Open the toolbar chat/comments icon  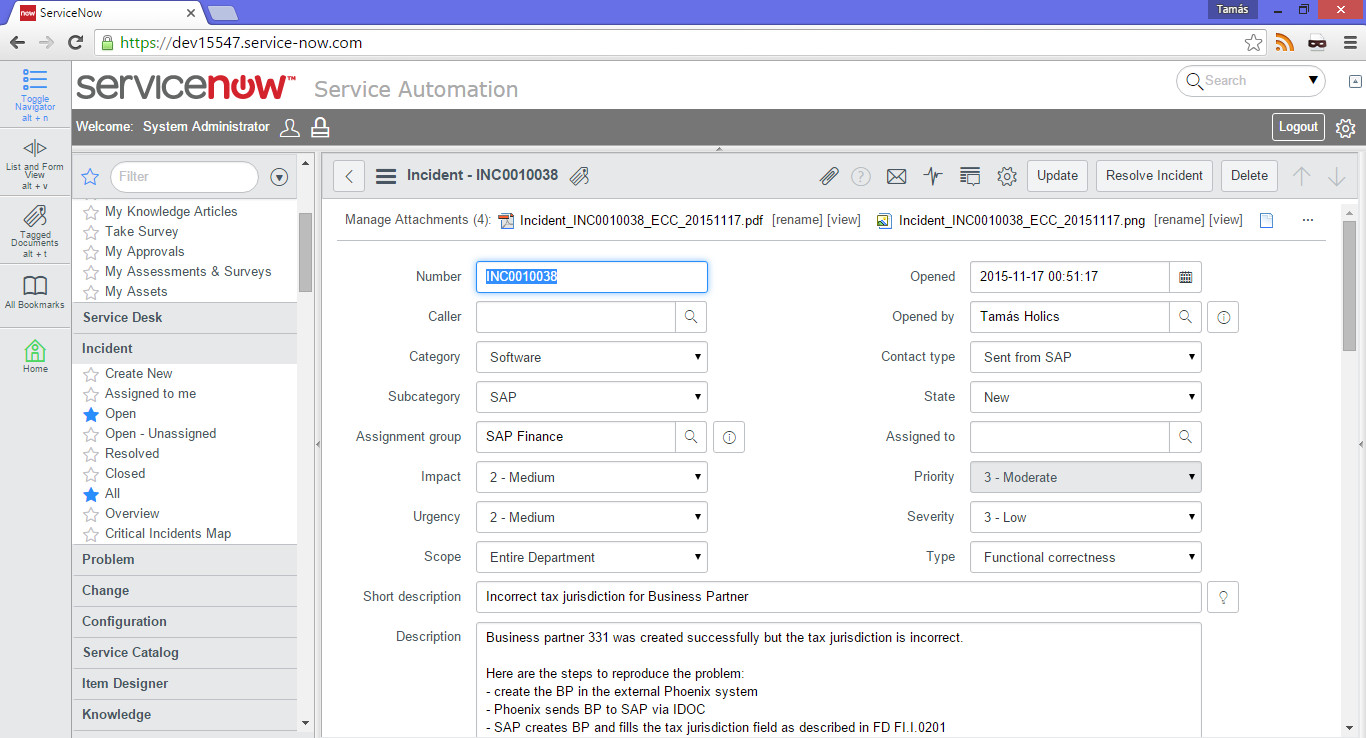tap(970, 176)
